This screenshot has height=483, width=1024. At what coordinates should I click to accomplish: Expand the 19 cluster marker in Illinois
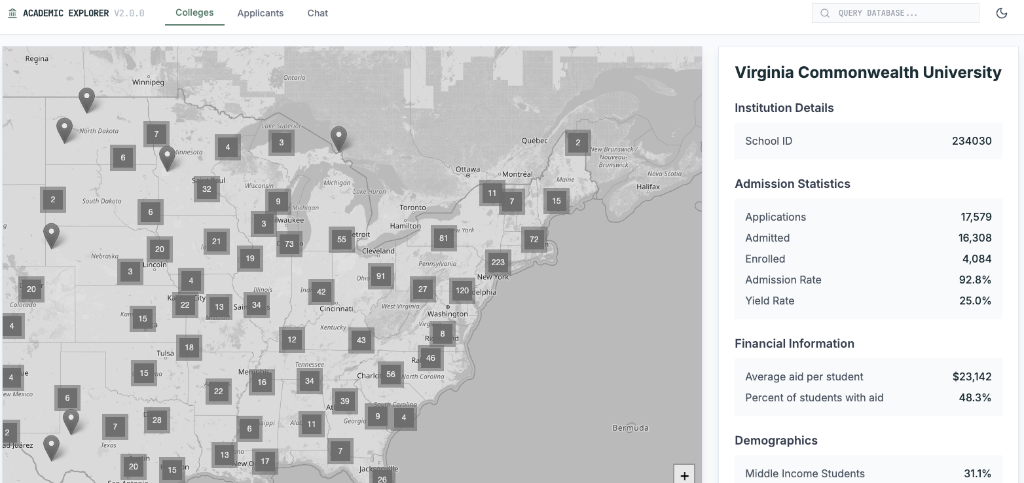point(250,258)
